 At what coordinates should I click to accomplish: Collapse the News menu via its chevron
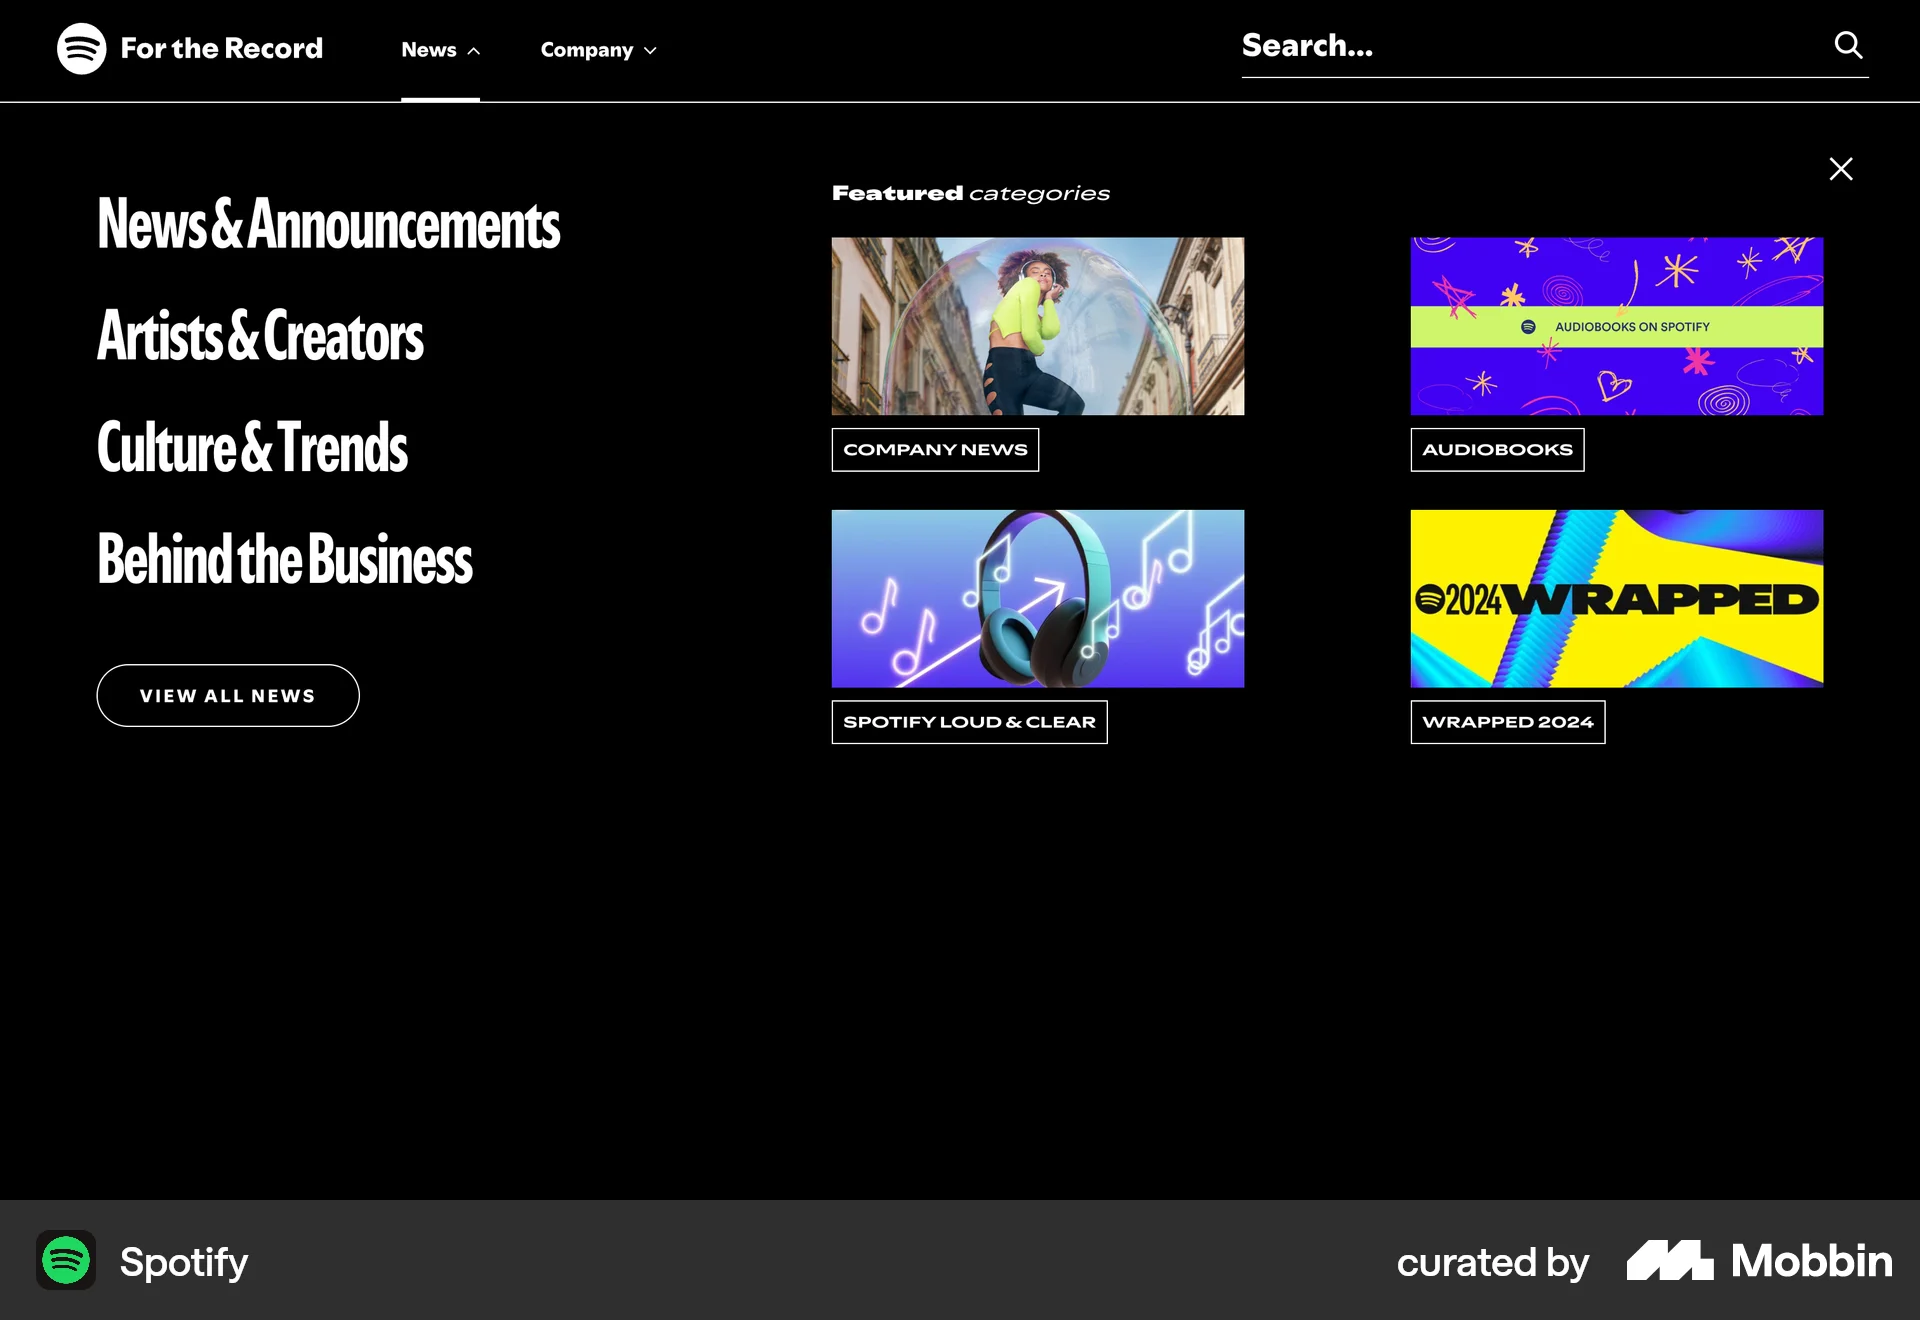[x=472, y=50]
